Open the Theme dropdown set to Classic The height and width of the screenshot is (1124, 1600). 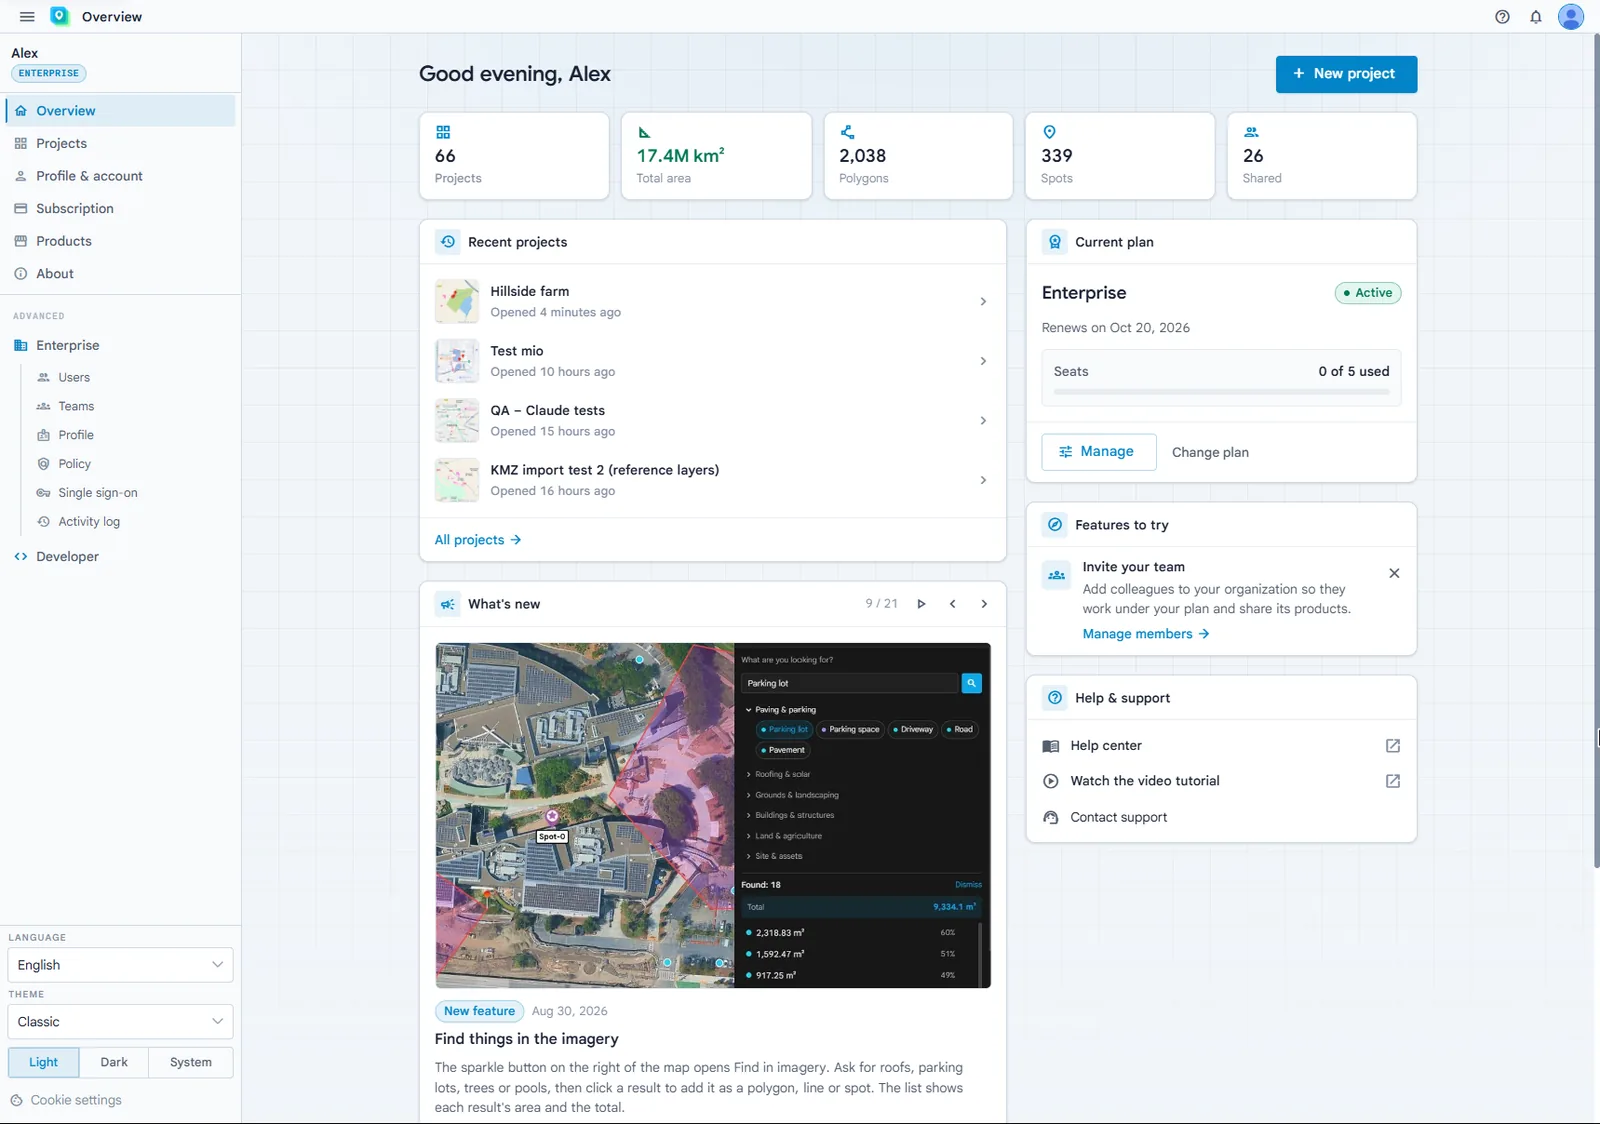[x=120, y=1022]
